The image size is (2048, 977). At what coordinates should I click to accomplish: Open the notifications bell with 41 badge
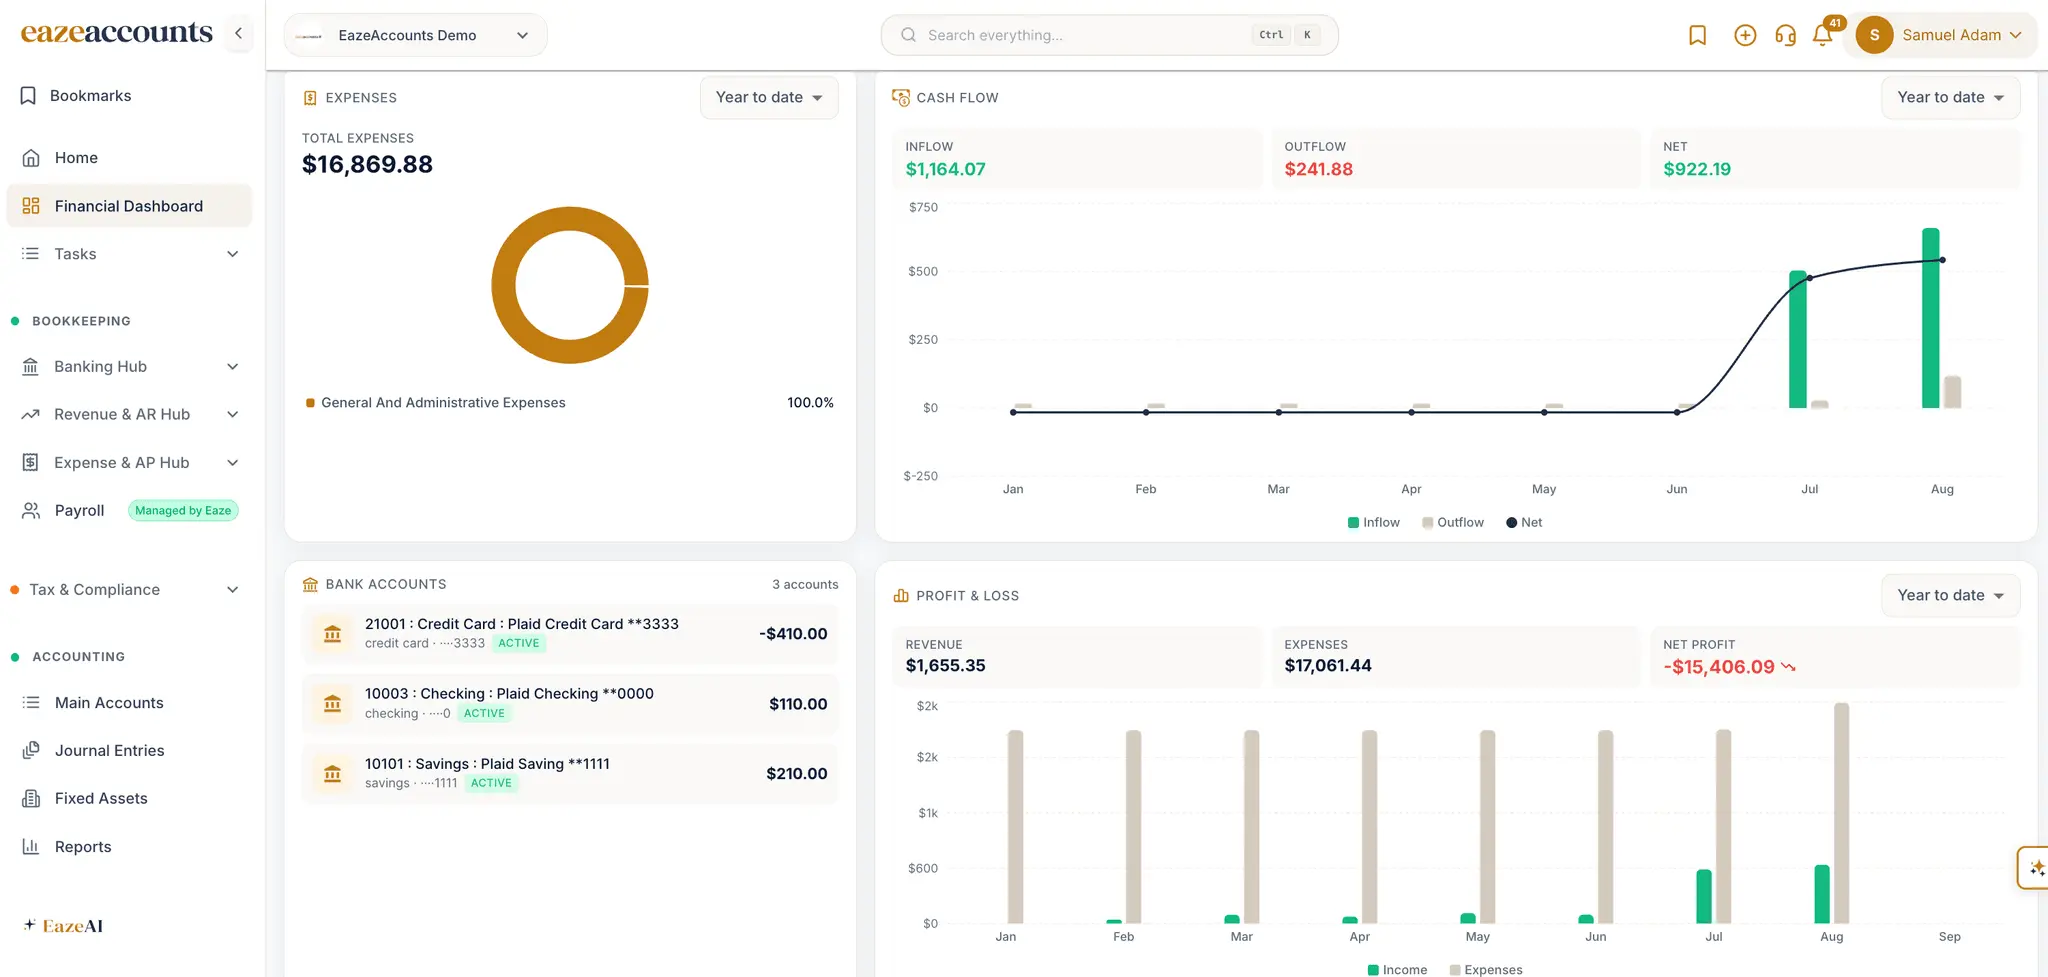pyautogui.click(x=1823, y=34)
